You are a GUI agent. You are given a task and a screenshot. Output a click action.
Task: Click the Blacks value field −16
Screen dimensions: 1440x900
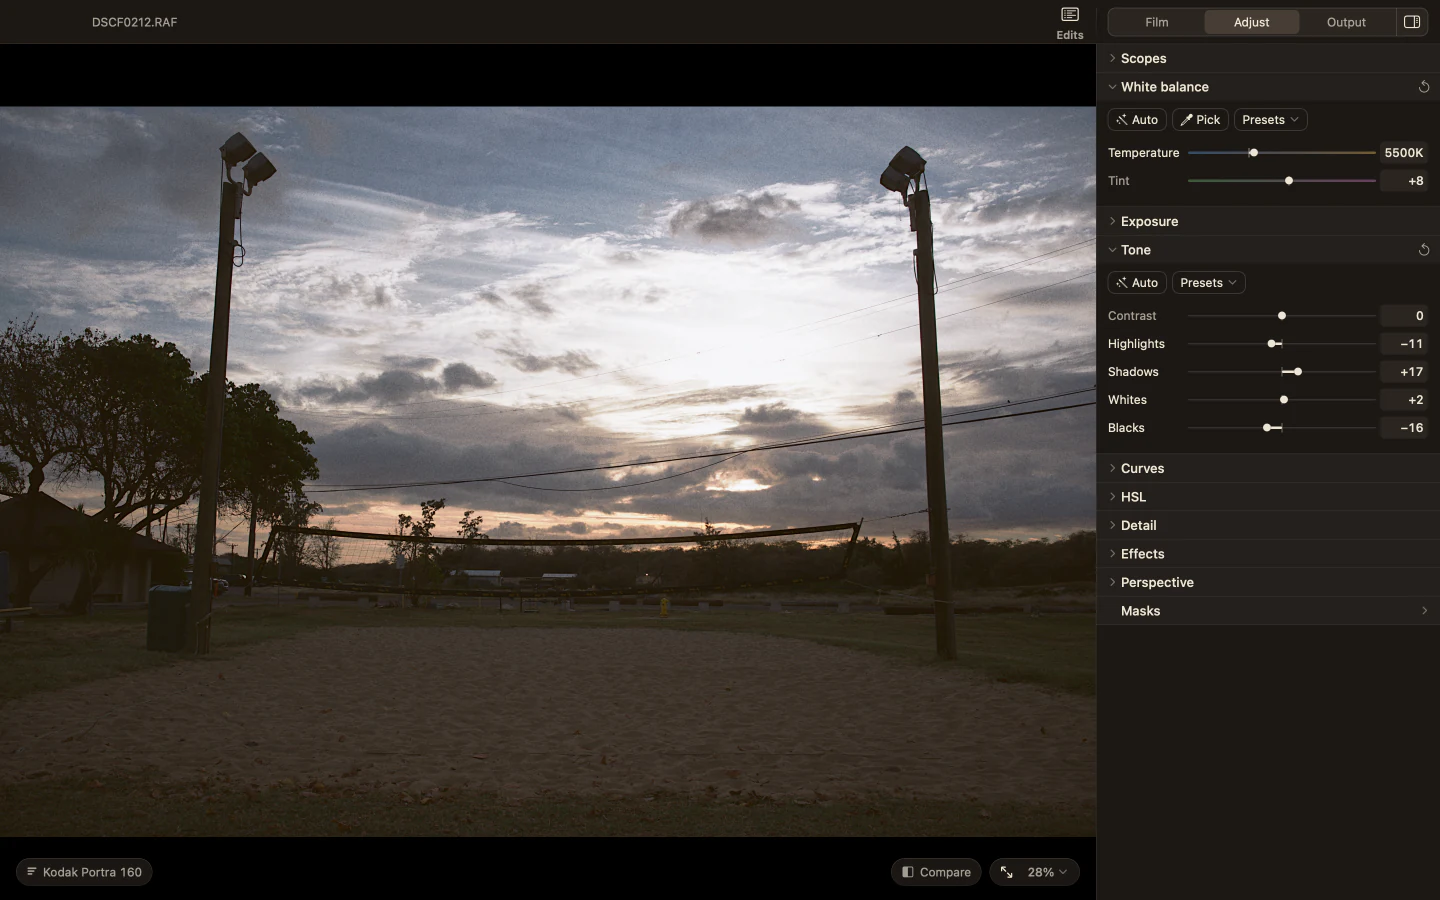coord(1404,428)
